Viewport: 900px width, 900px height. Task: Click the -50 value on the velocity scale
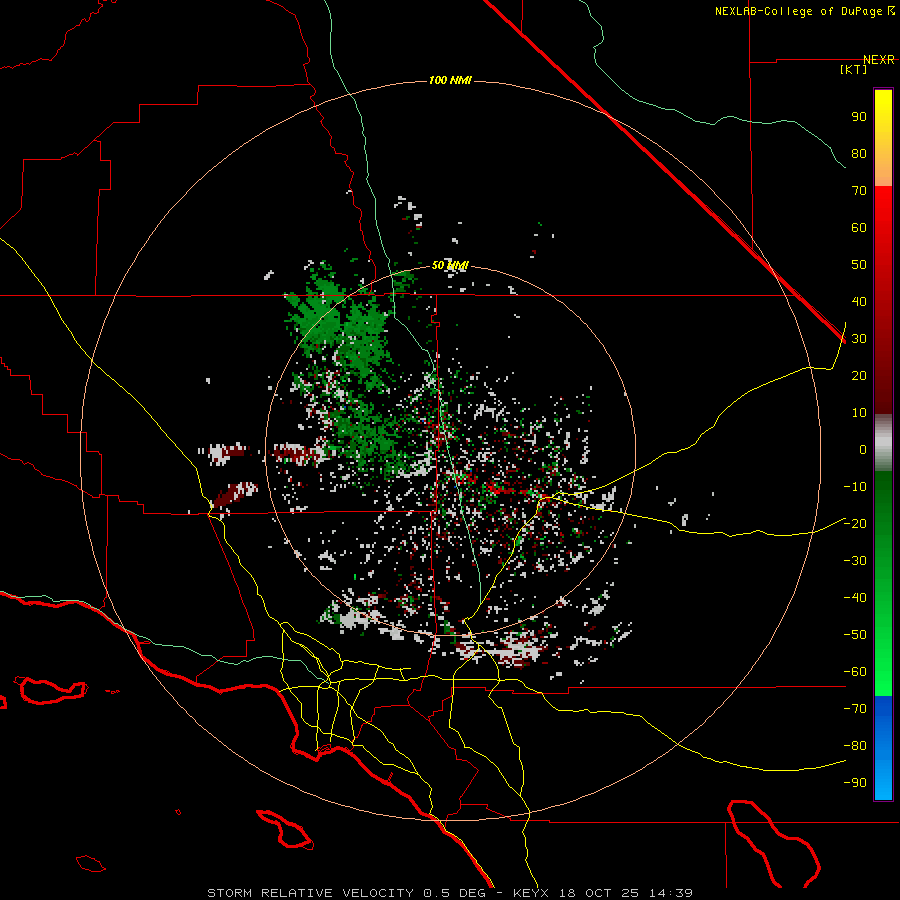pyautogui.click(x=855, y=635)
